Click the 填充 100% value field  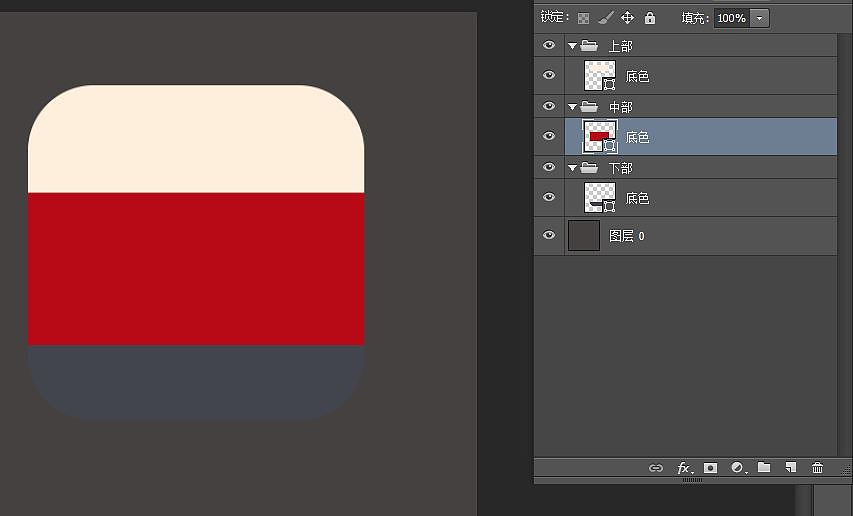pyautogui.click(x=732, y=18)
